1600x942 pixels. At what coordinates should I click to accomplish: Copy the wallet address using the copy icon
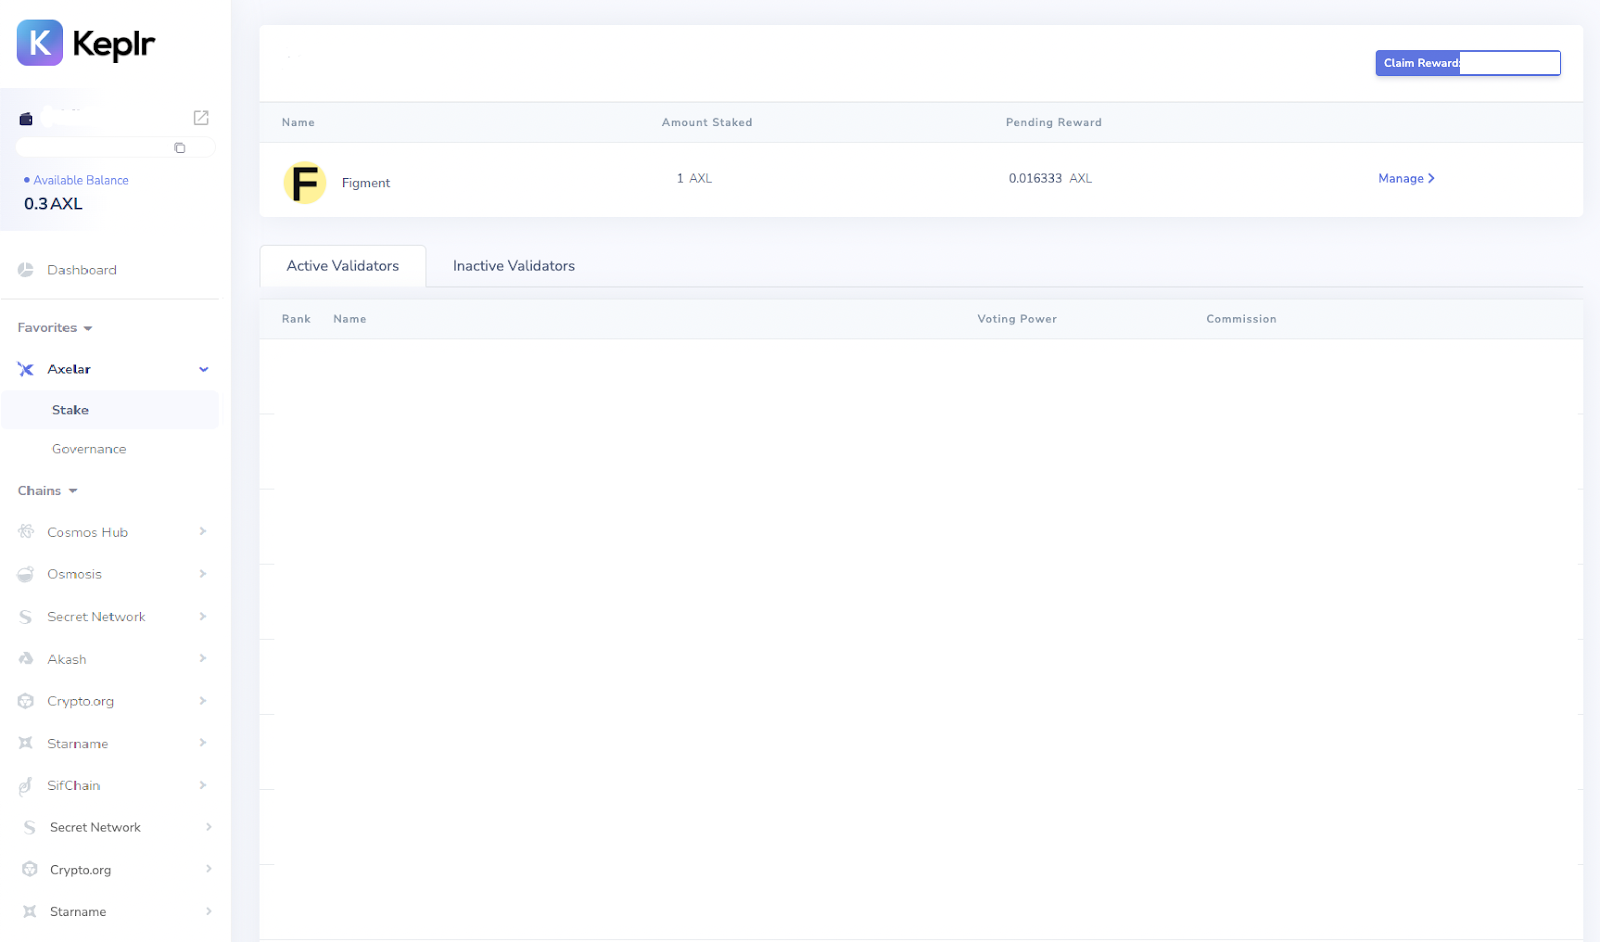179,147
